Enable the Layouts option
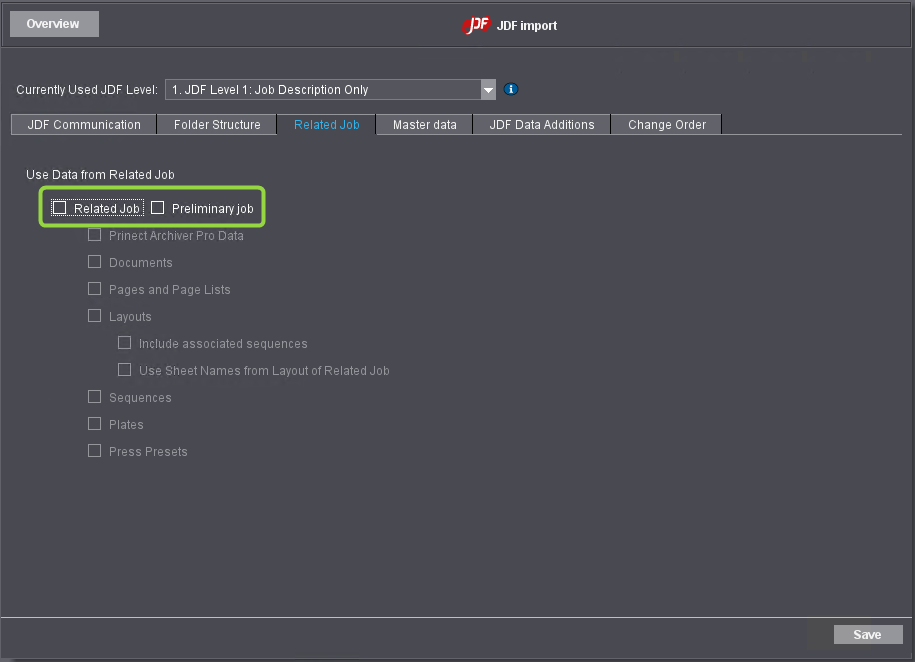Viewport: 915px width, 662px height. coord(94,316)
